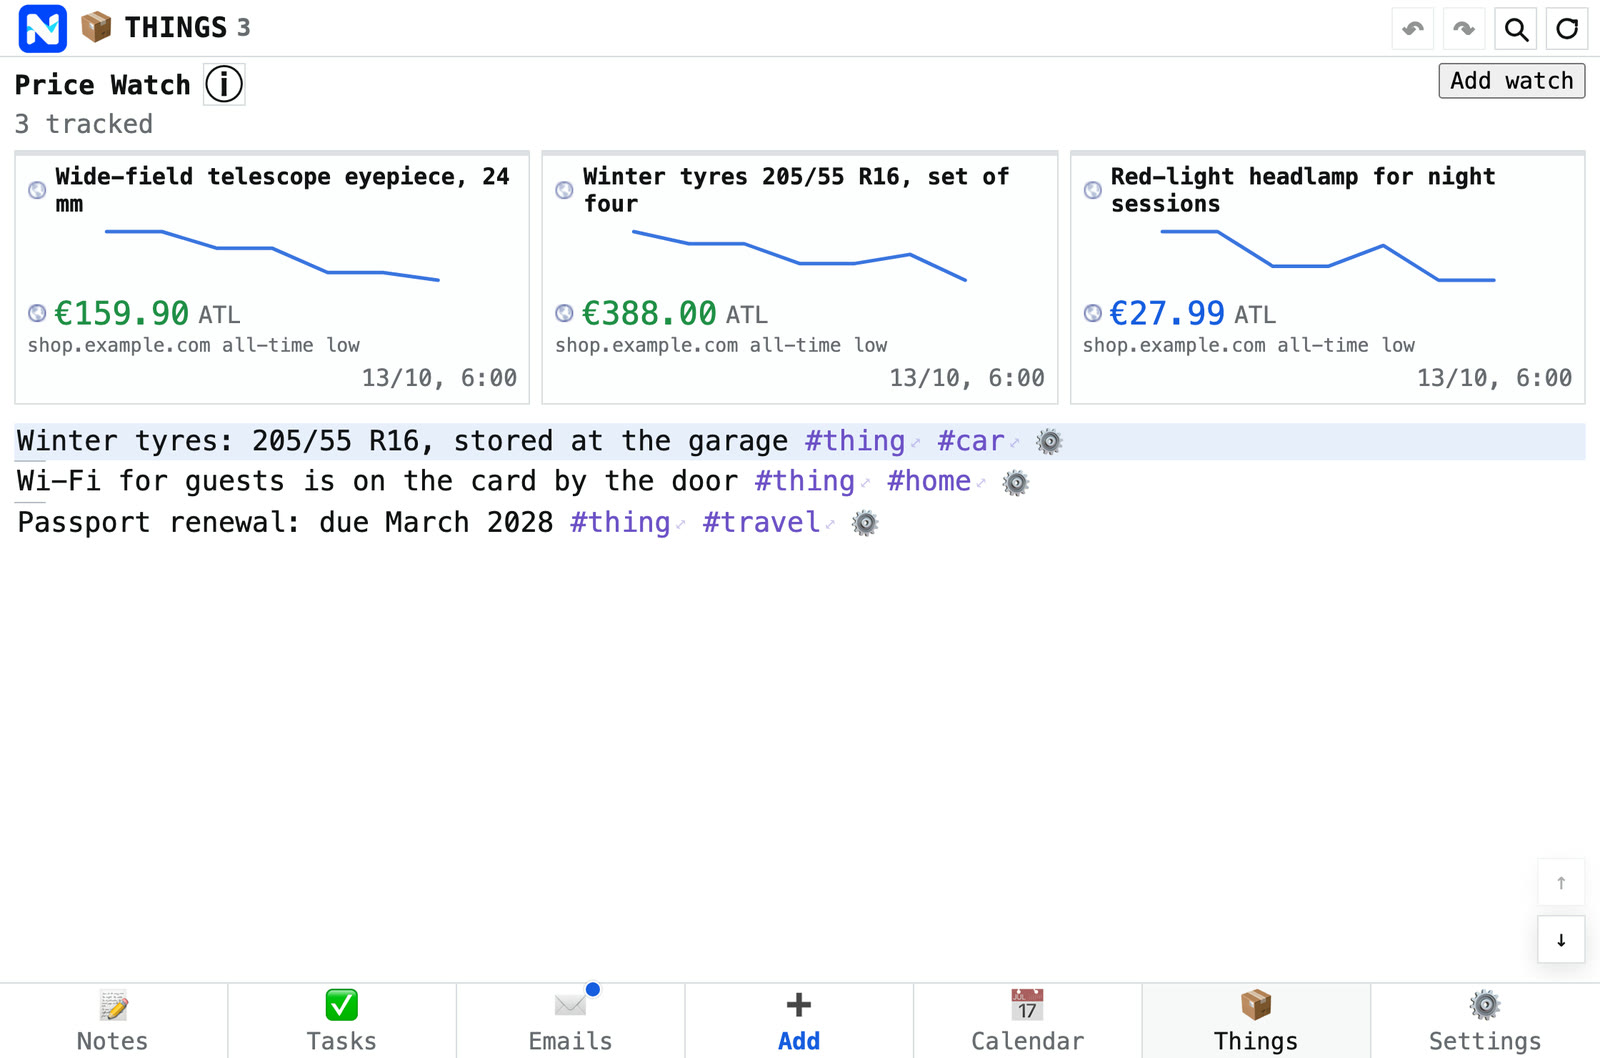Image resolution: width=1600 pixels, height=1058 pixels.
Task: Click the globe icon next to €159.90
Action: [x=37, y=313]
